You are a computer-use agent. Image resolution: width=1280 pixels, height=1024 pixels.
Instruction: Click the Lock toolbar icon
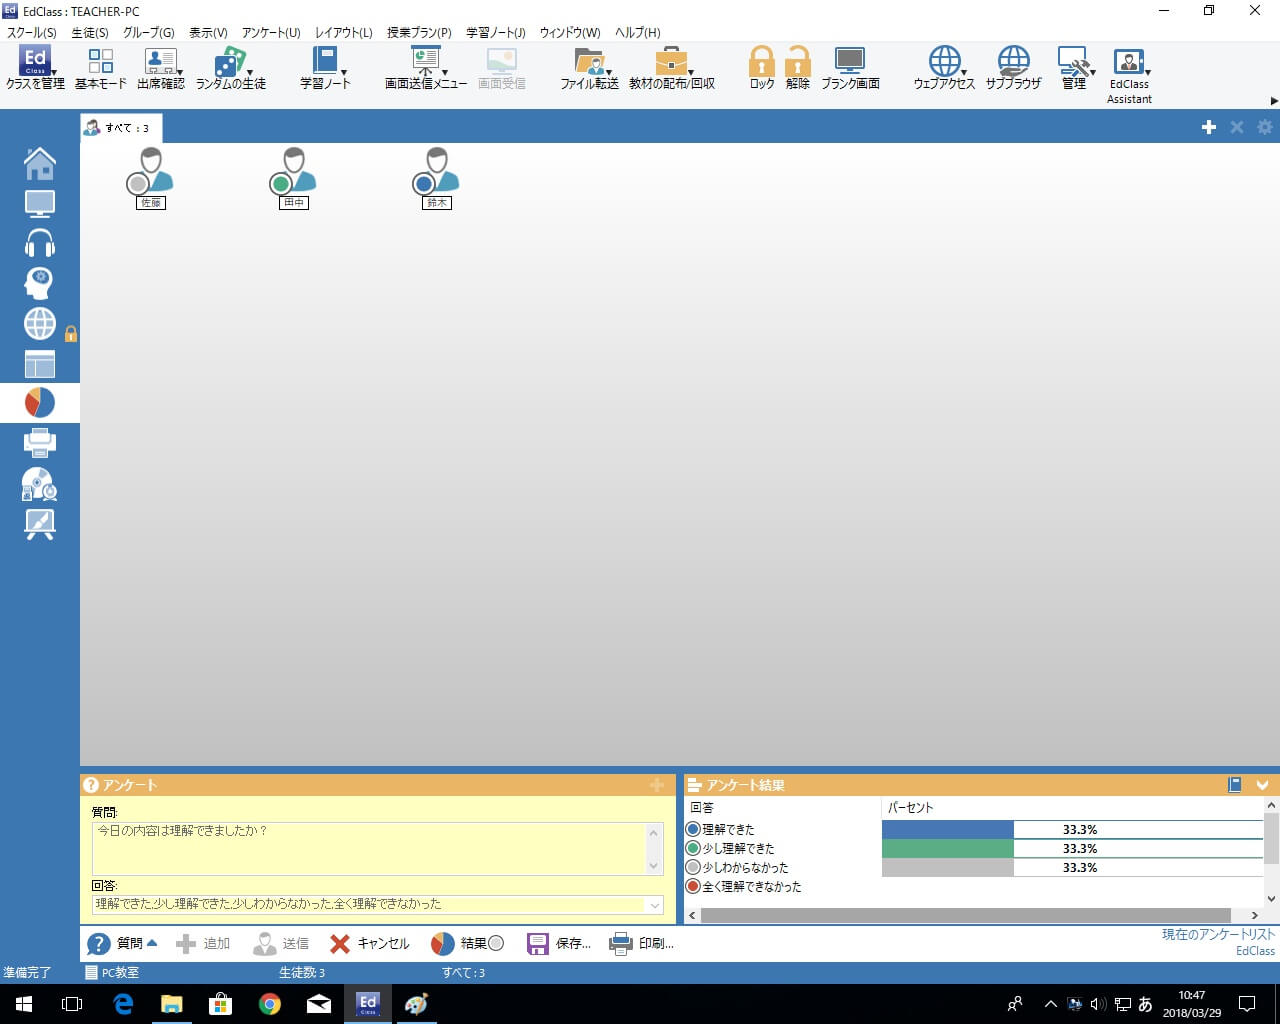[761, 68]
